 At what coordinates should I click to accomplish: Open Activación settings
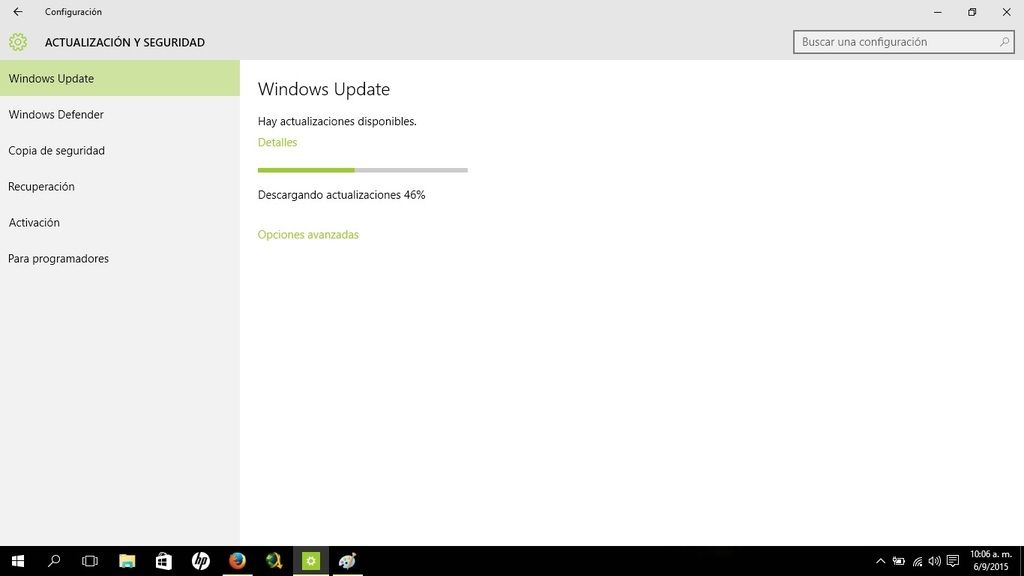(120, 222)
